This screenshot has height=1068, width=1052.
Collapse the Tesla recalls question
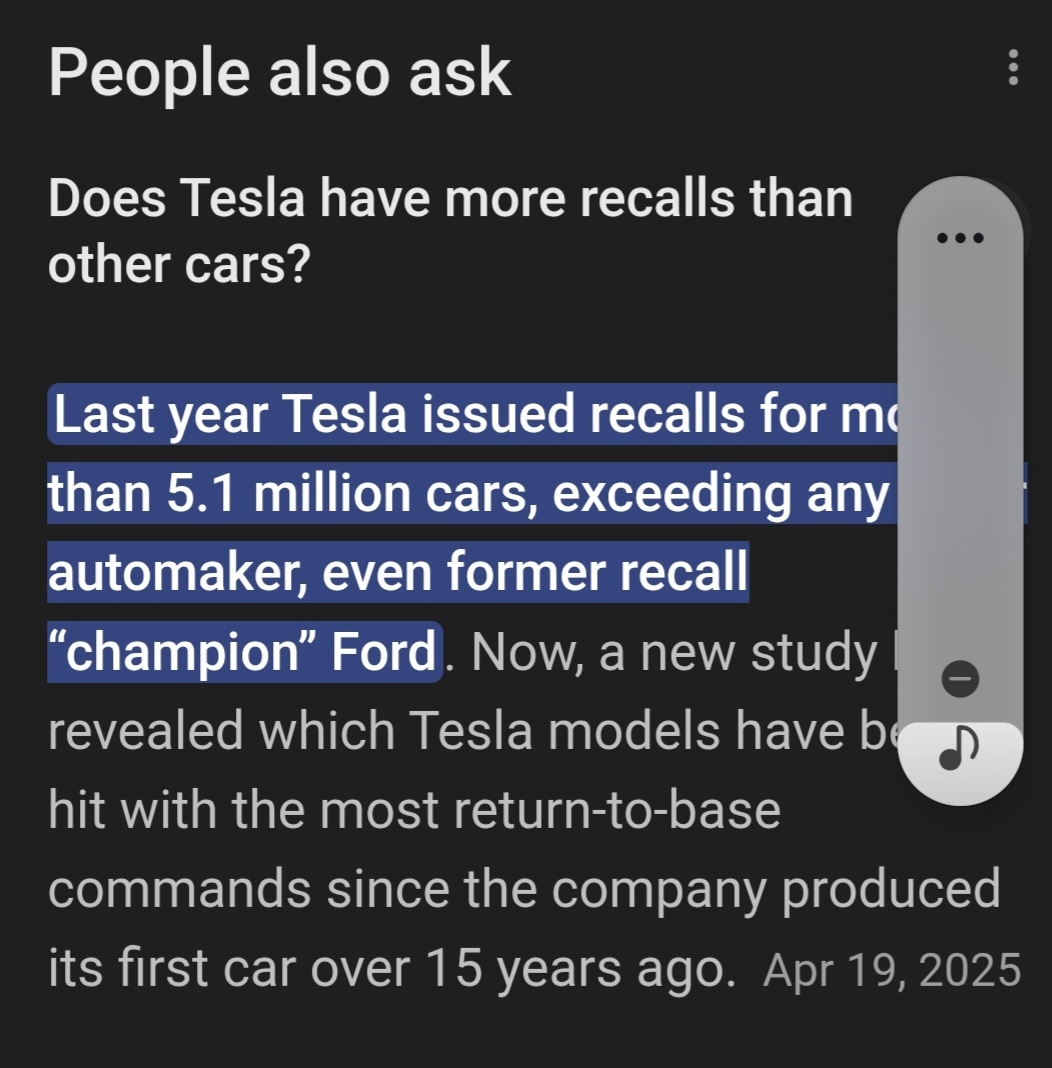point(450,230)
